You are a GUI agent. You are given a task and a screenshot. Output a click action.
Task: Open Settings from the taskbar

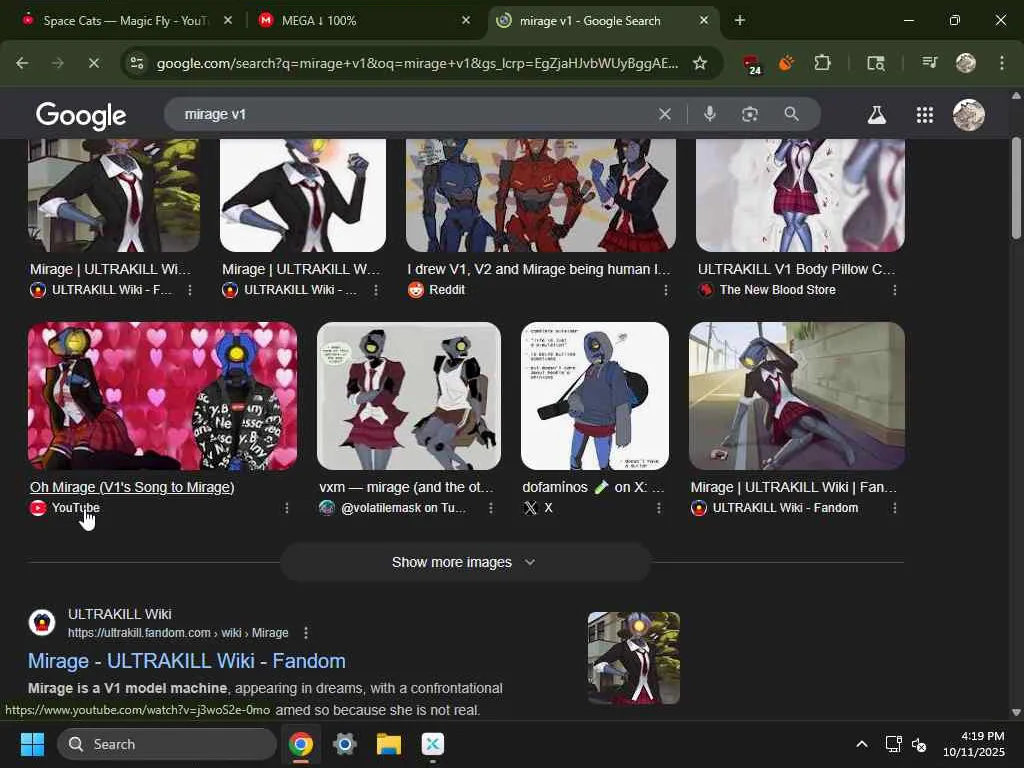[x=345, y=744]
